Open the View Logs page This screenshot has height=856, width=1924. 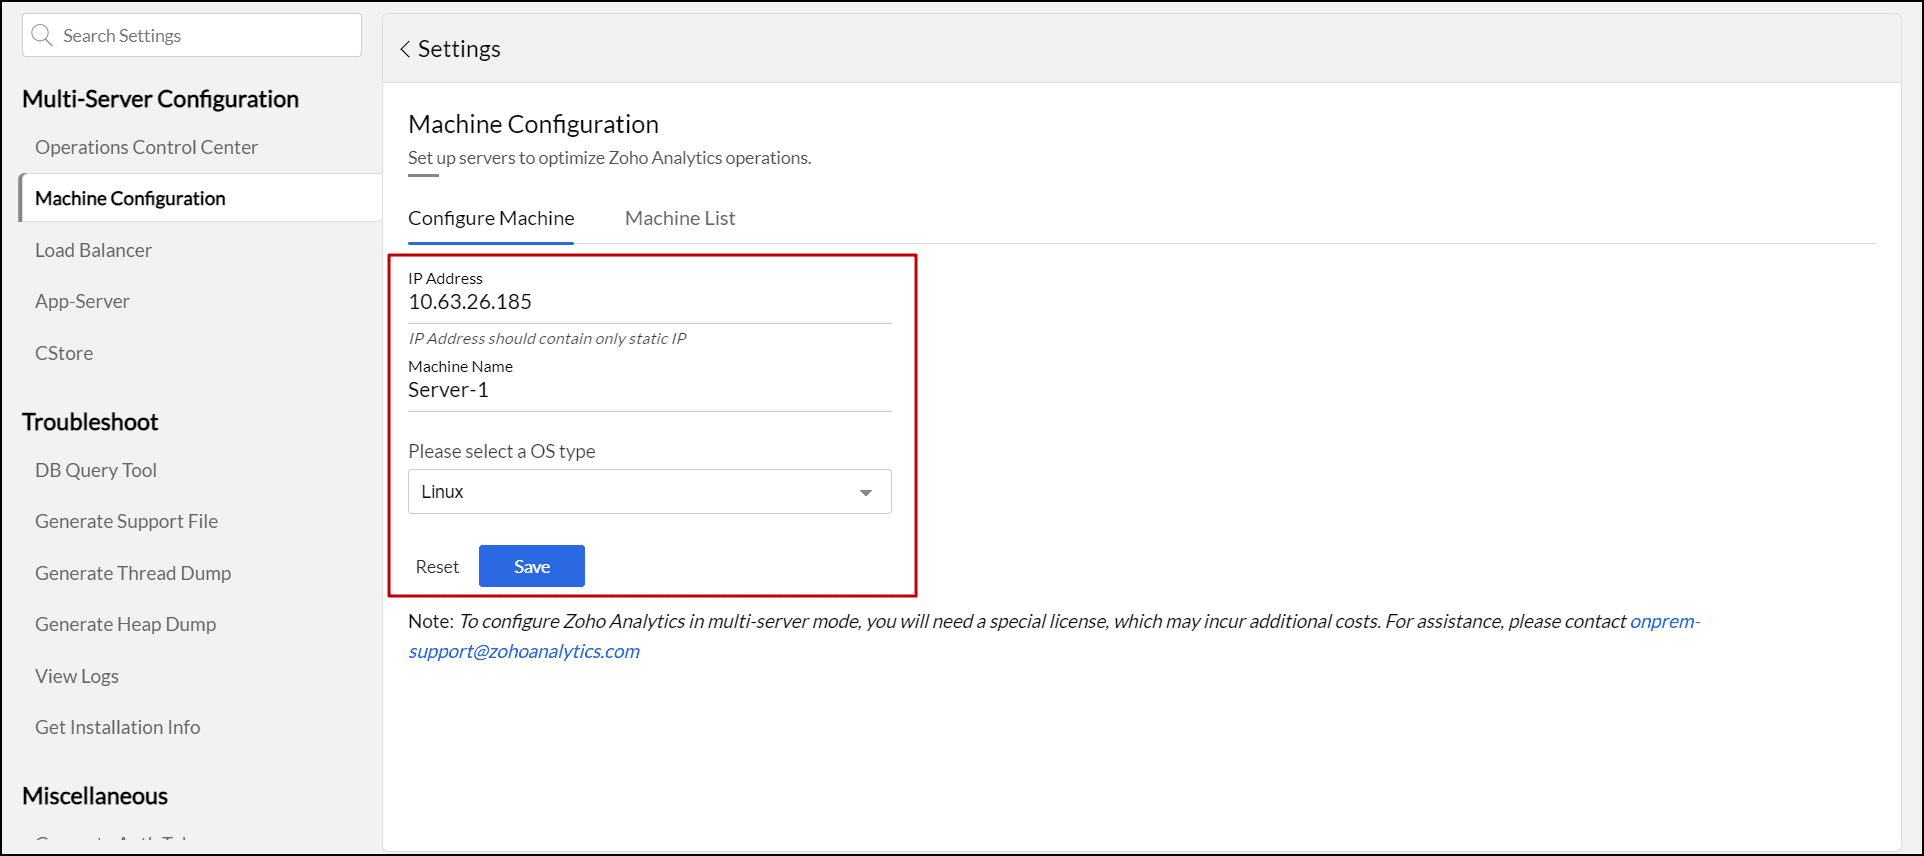[77, 676]
